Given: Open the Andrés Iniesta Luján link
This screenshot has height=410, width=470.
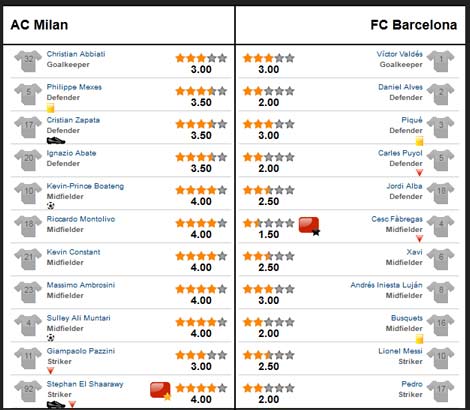Looking at the screenshot, I should (x=387, y=285).
